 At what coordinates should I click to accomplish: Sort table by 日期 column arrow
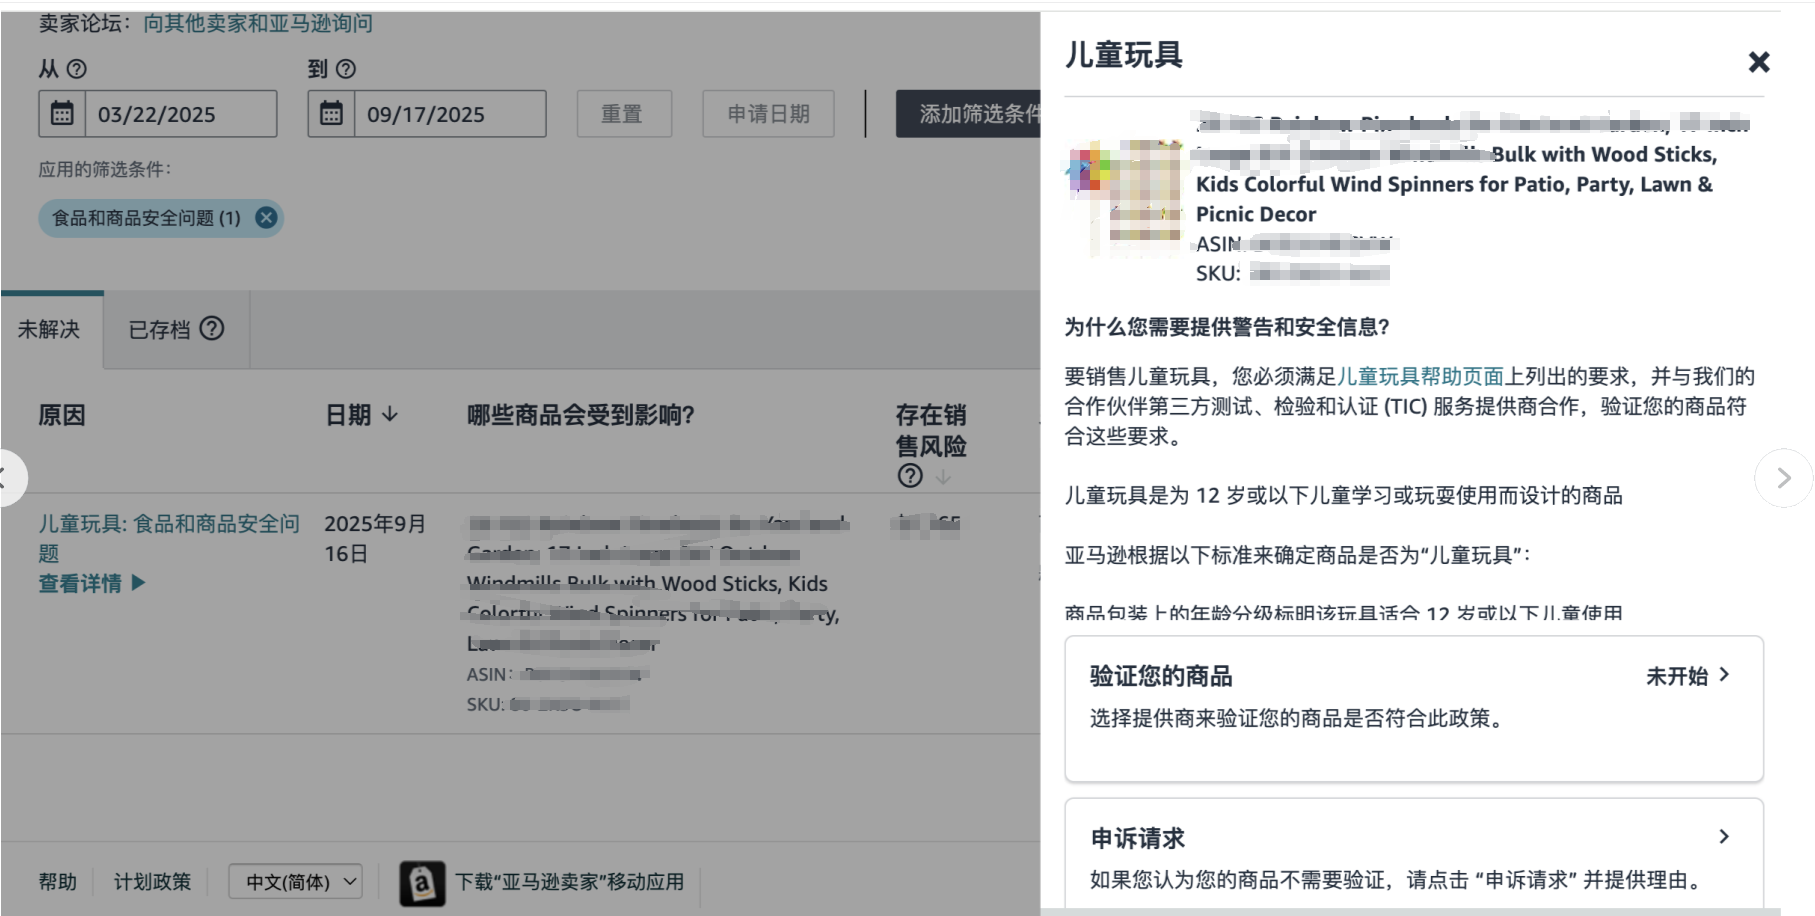pos(391,415)
